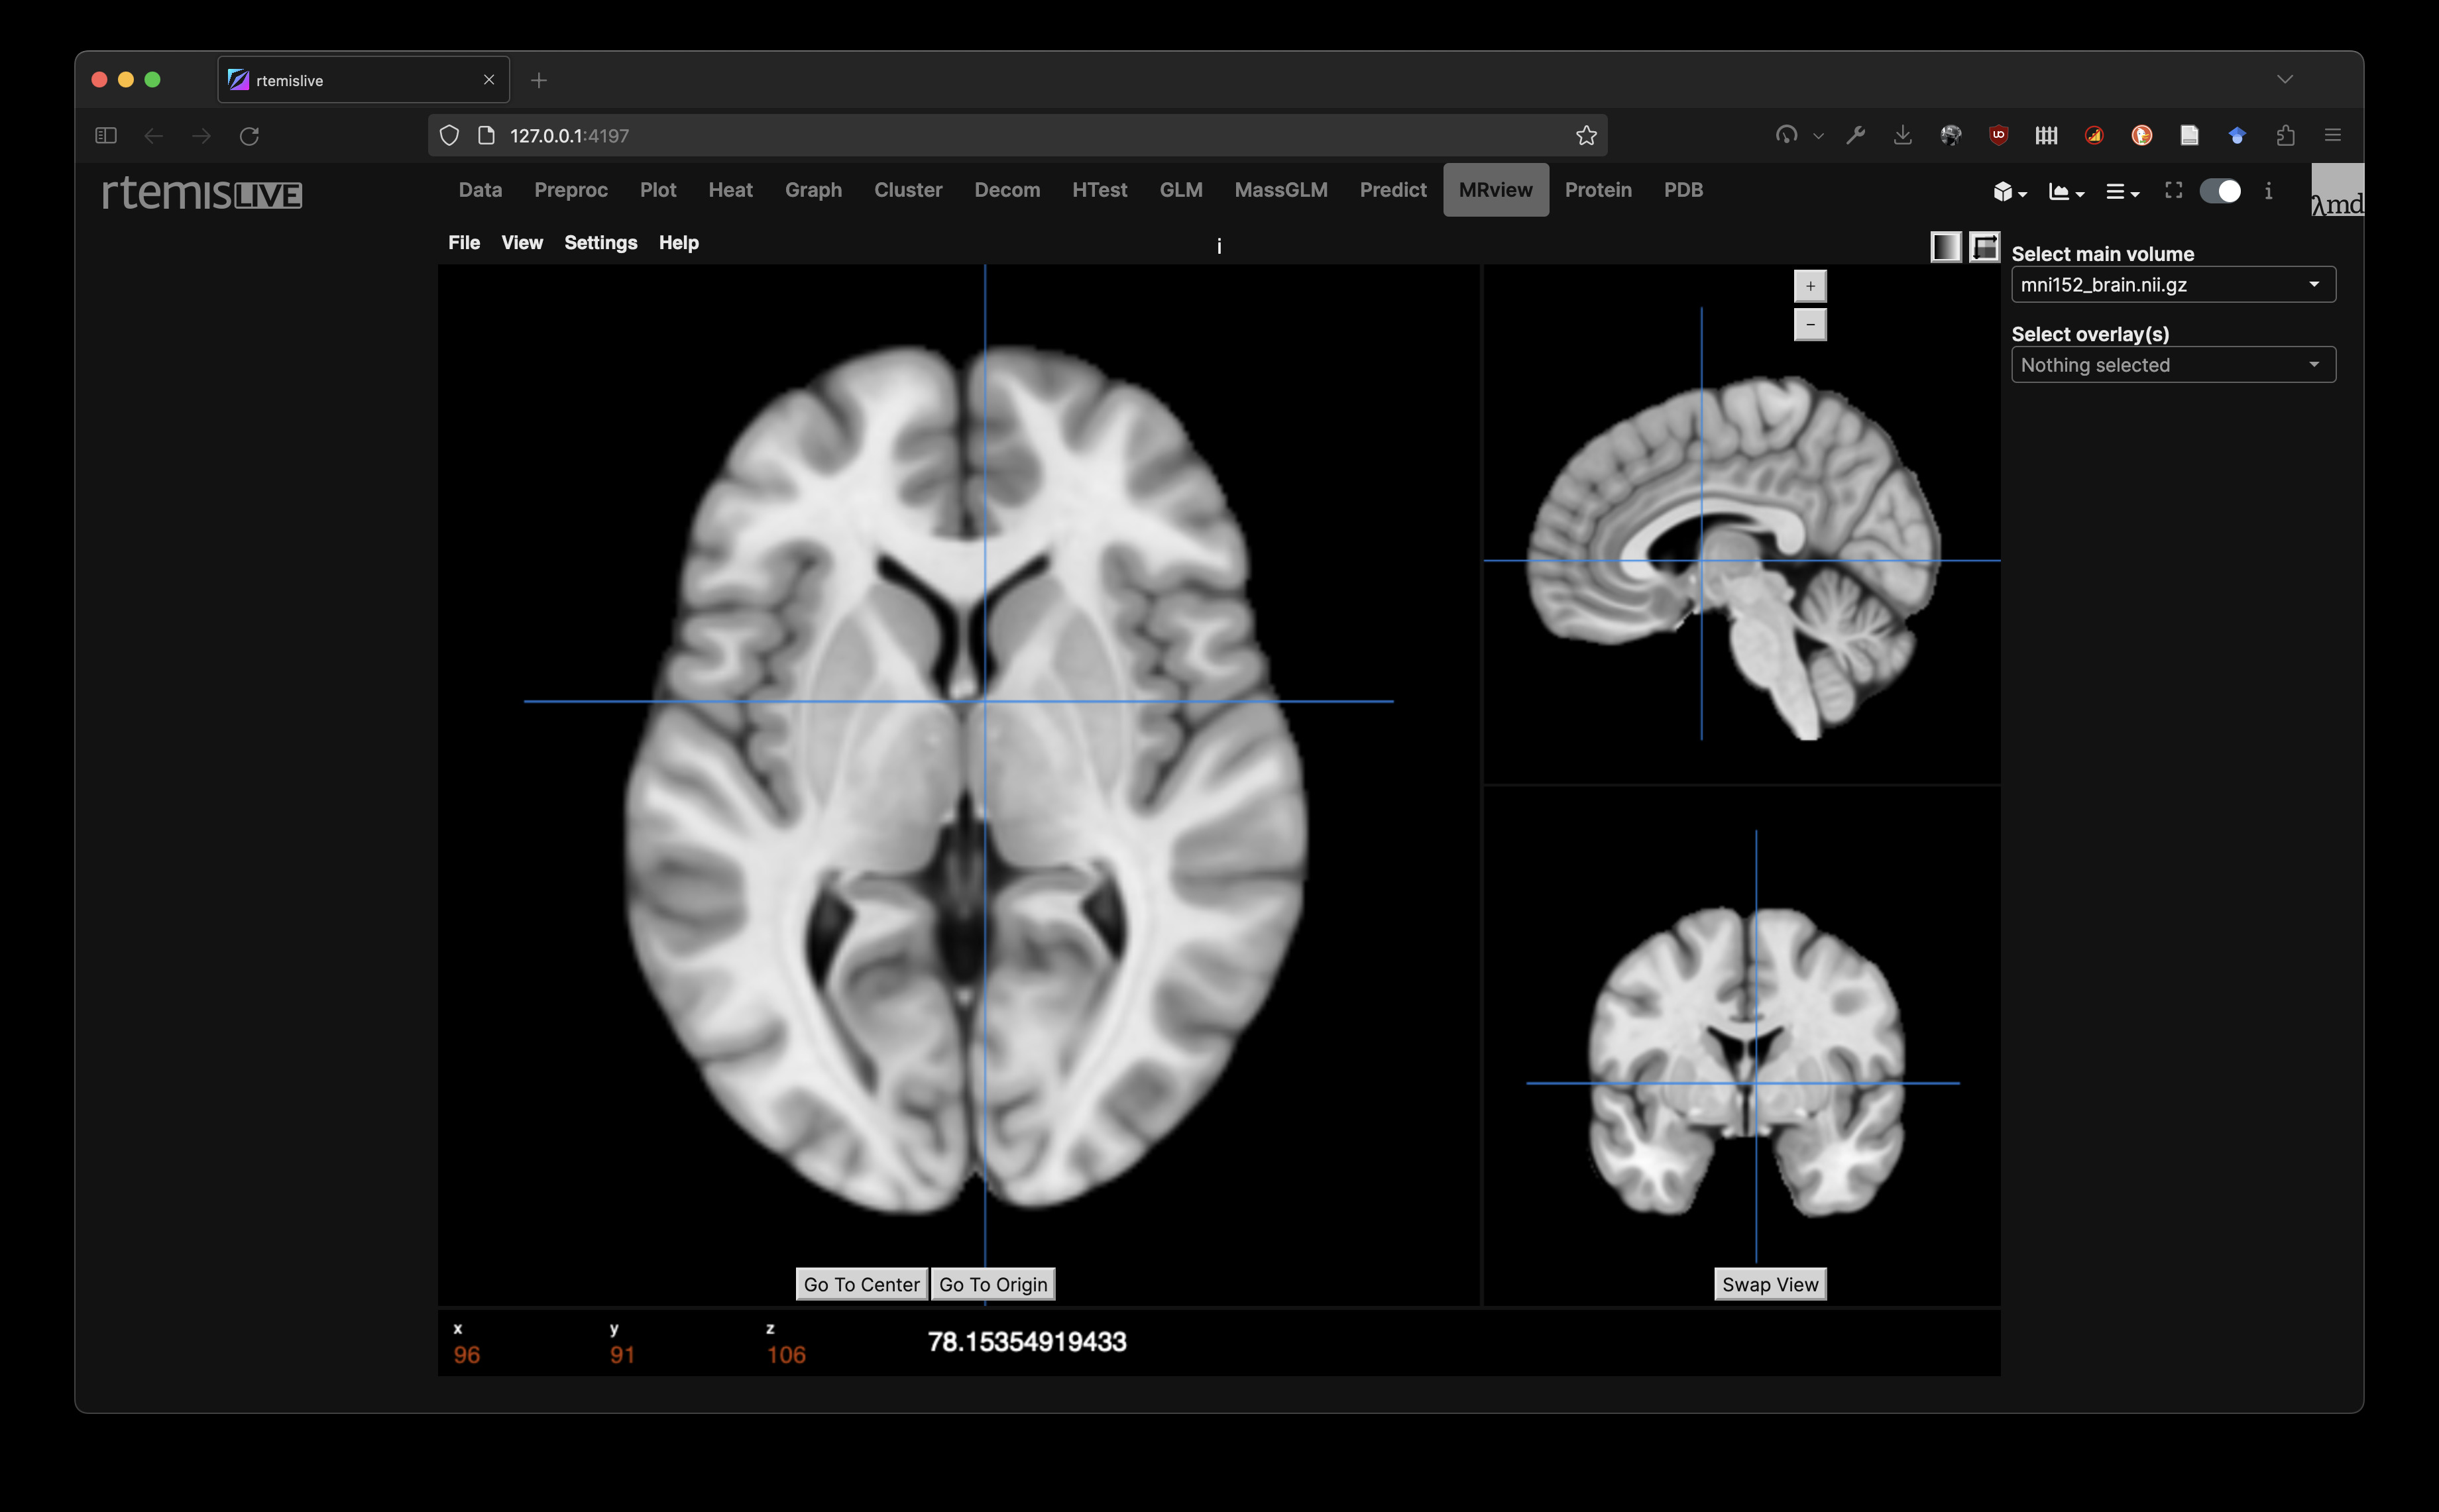Open the overlay selection dropdown

[x=2172, y=365]
